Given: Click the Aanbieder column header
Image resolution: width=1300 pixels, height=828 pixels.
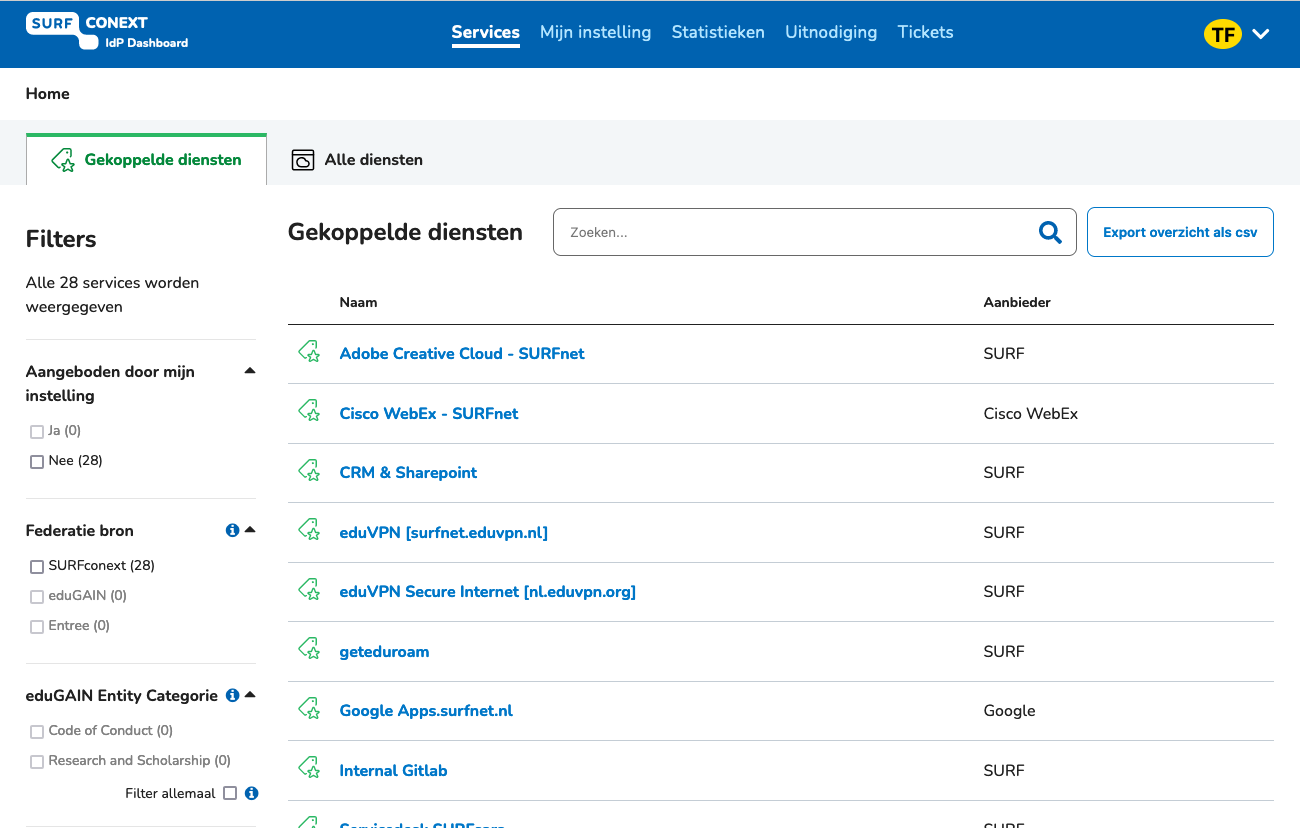Looking at the screenshot, I should [x=1017, y=302].
